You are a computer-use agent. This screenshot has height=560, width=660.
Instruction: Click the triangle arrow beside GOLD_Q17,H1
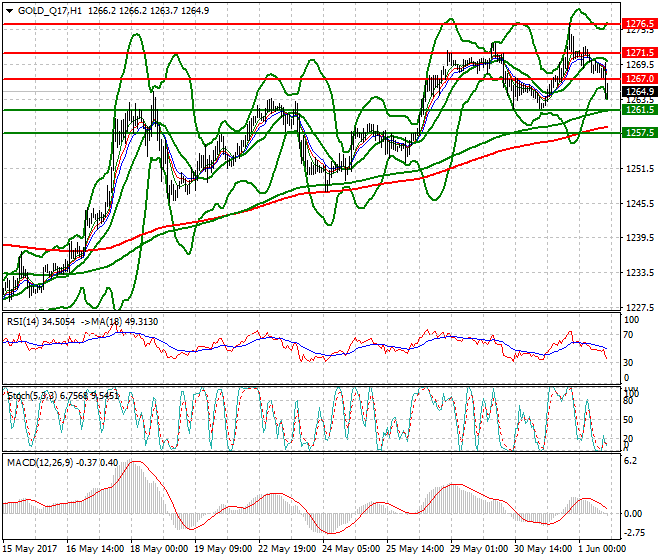[x=9, y=11]
